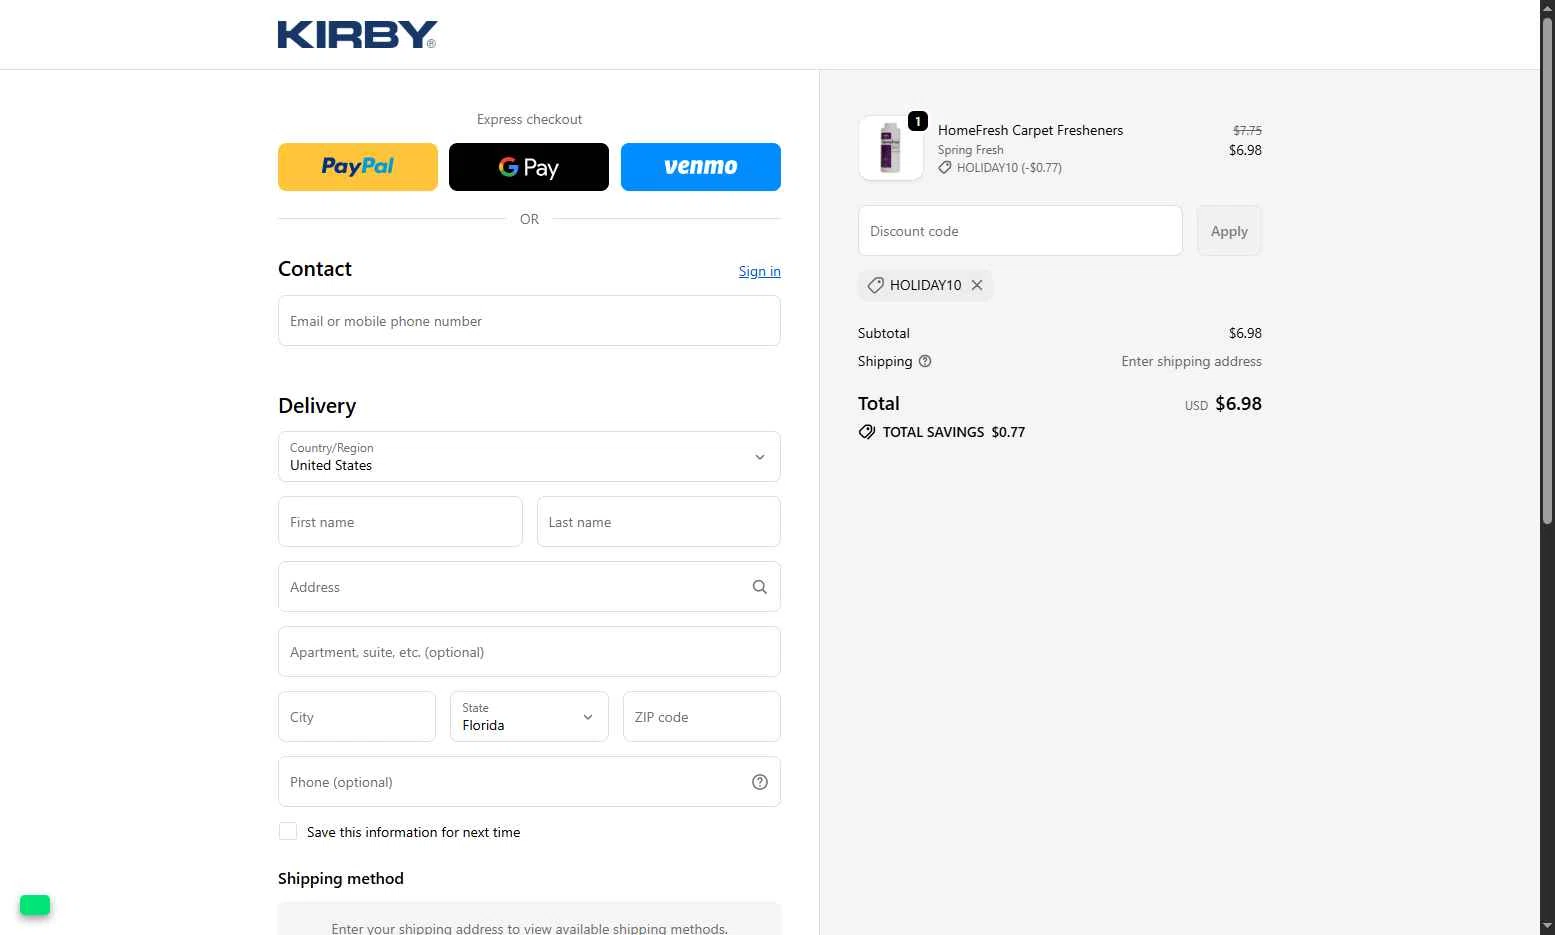1555x935 pixels.
Task: Open the Kirby logo home link
Action: tap(357, 35)
